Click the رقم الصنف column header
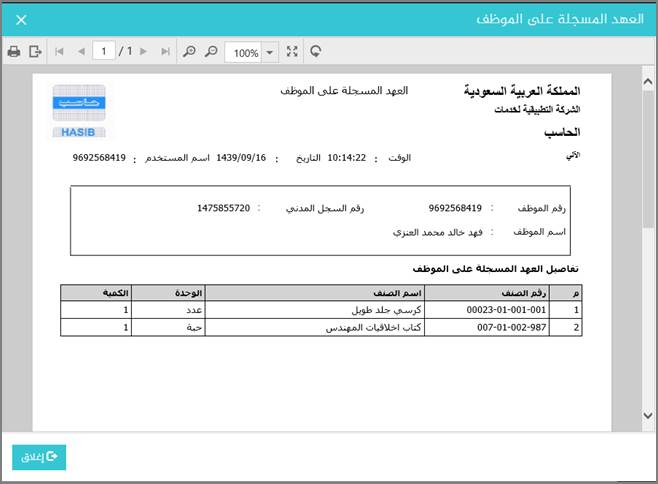This screenshot has width=658, height=484. click(x=487, y=293)
